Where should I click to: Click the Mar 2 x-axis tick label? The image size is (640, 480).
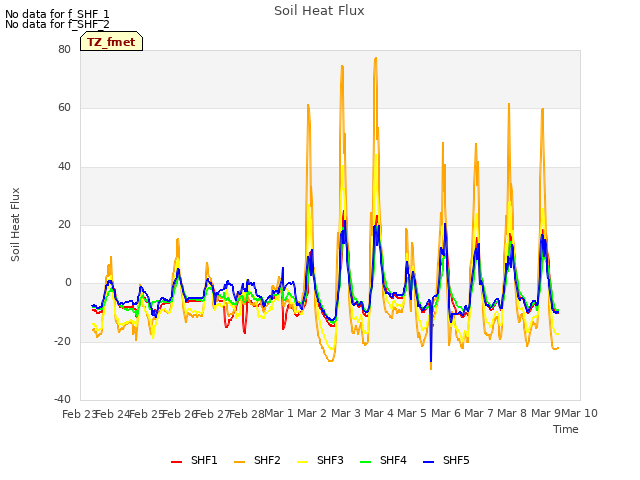pyautogui.click(x=312, y=413)
